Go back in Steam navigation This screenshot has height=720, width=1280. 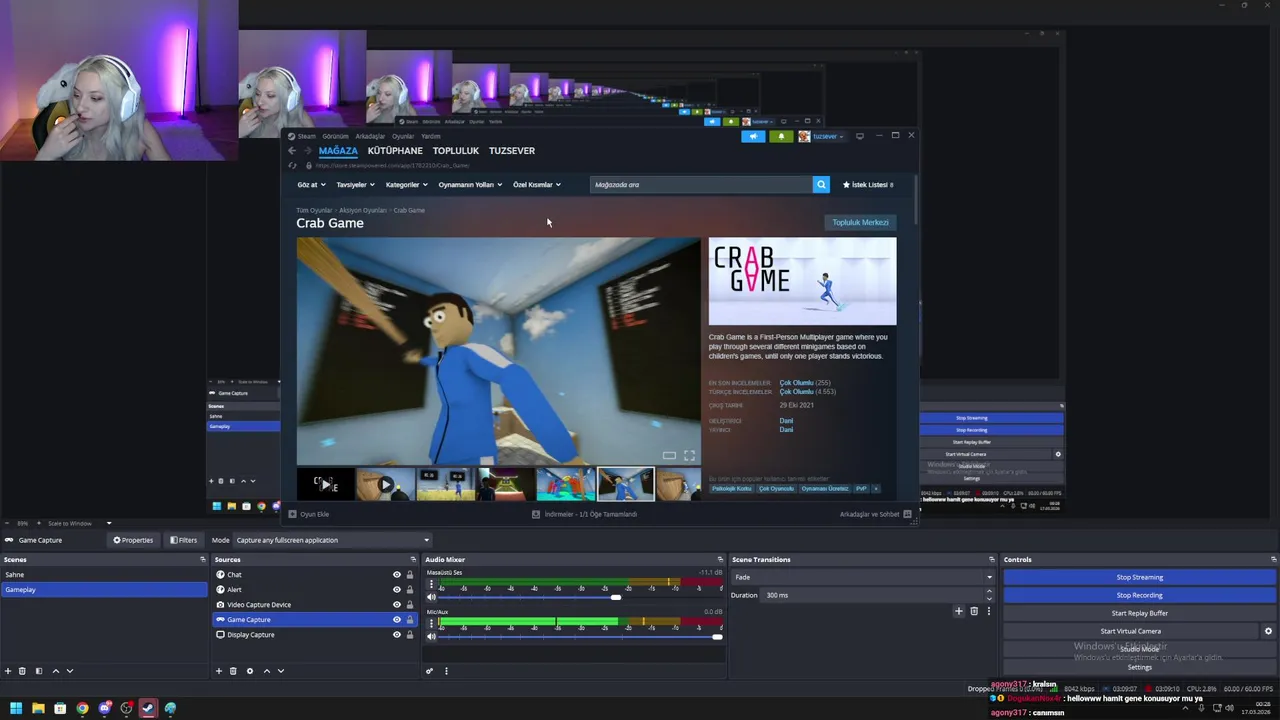(292, 151)
